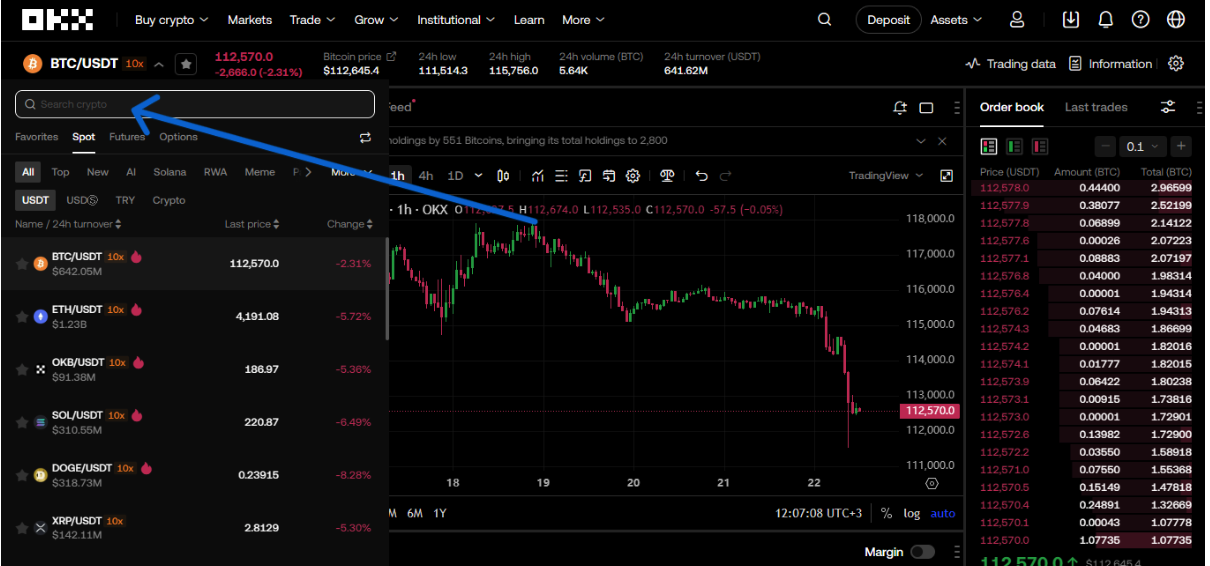The width and height of the screenshot is (1210, 566).
Task: Collapse the BTC/USDT pair selector chevron
Action: click(x=159, y=64)
